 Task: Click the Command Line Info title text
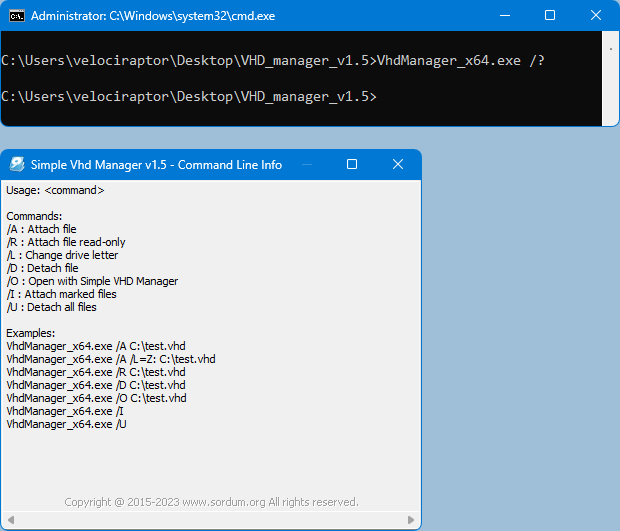[x=156, y=165]
